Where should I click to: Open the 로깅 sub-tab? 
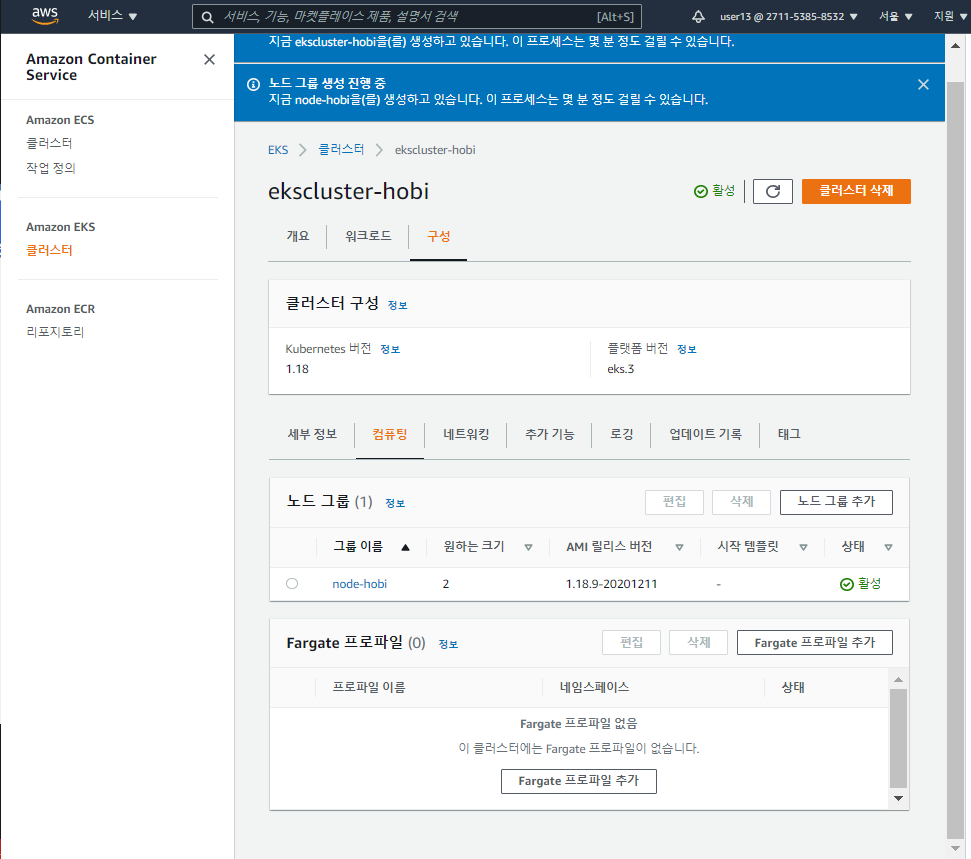[621, 435]
